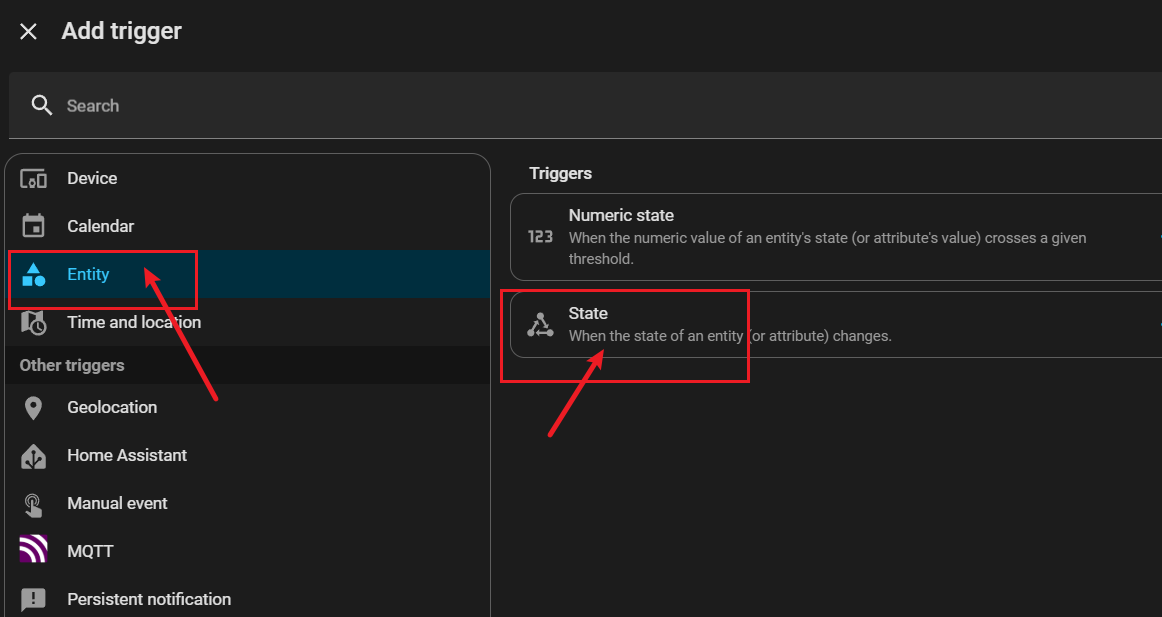Open the Time and location category label
This screenshot has width=1162, height=617.
click(x=134, y=322)
